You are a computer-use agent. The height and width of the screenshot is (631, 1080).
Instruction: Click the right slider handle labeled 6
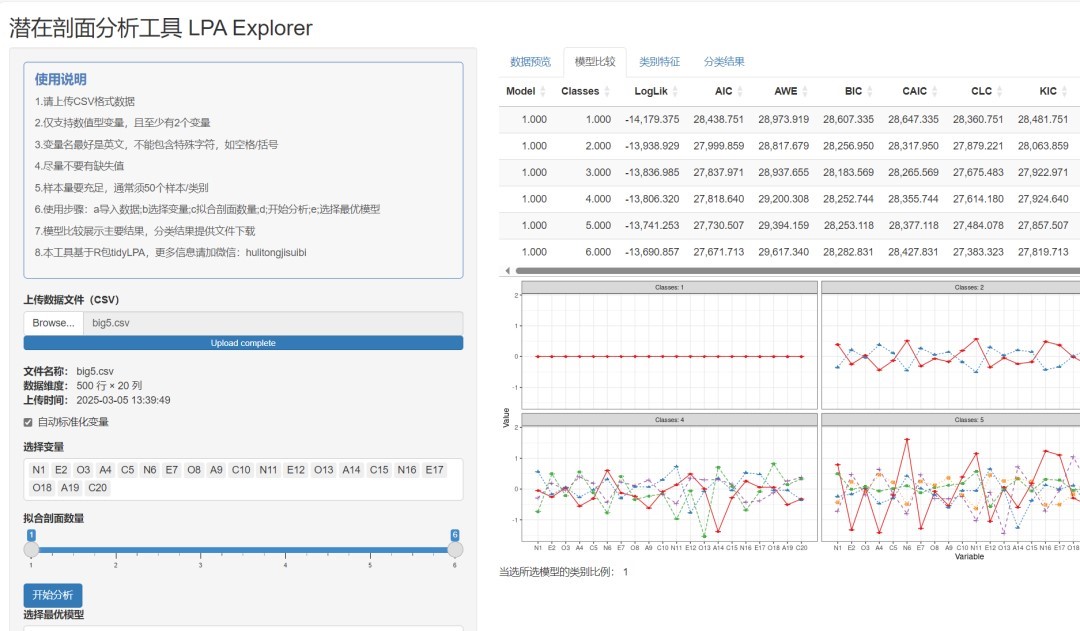point(455,549)
